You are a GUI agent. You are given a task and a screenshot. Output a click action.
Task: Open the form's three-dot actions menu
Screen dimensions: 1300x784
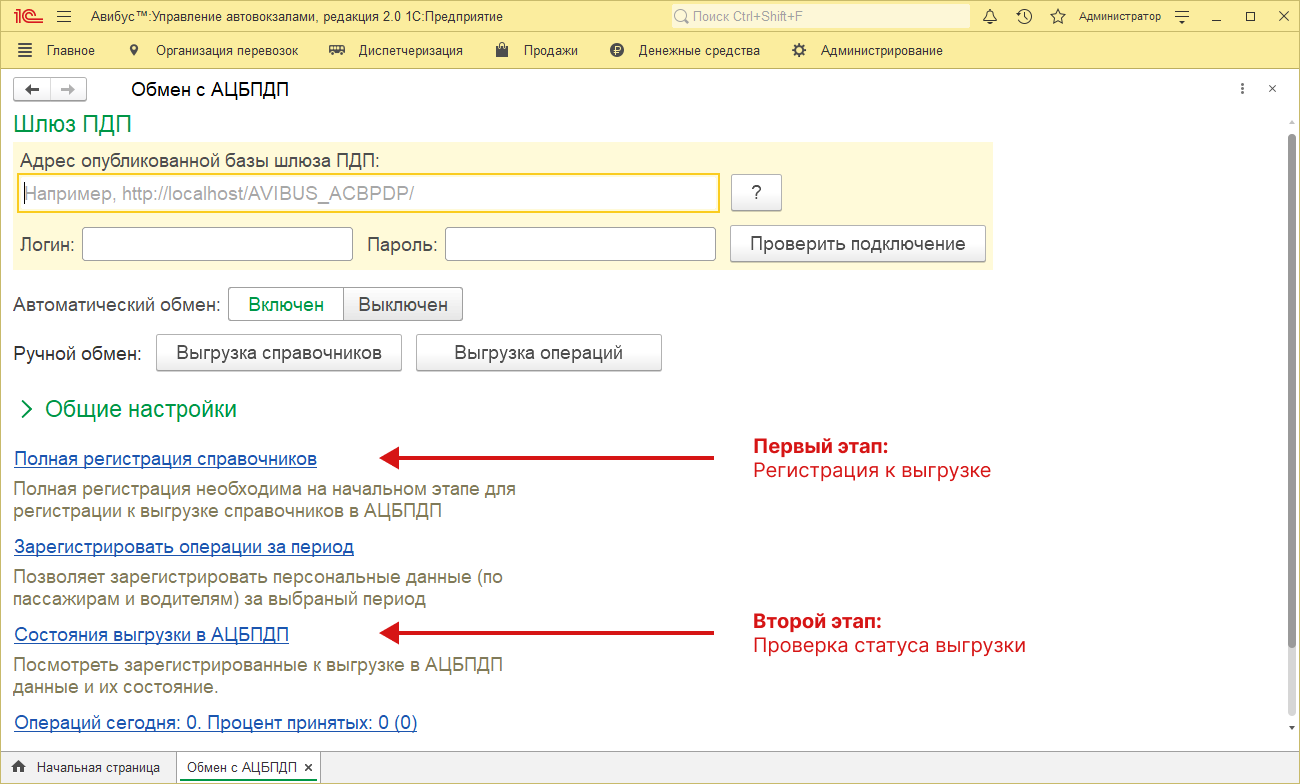click(1242, 88)
